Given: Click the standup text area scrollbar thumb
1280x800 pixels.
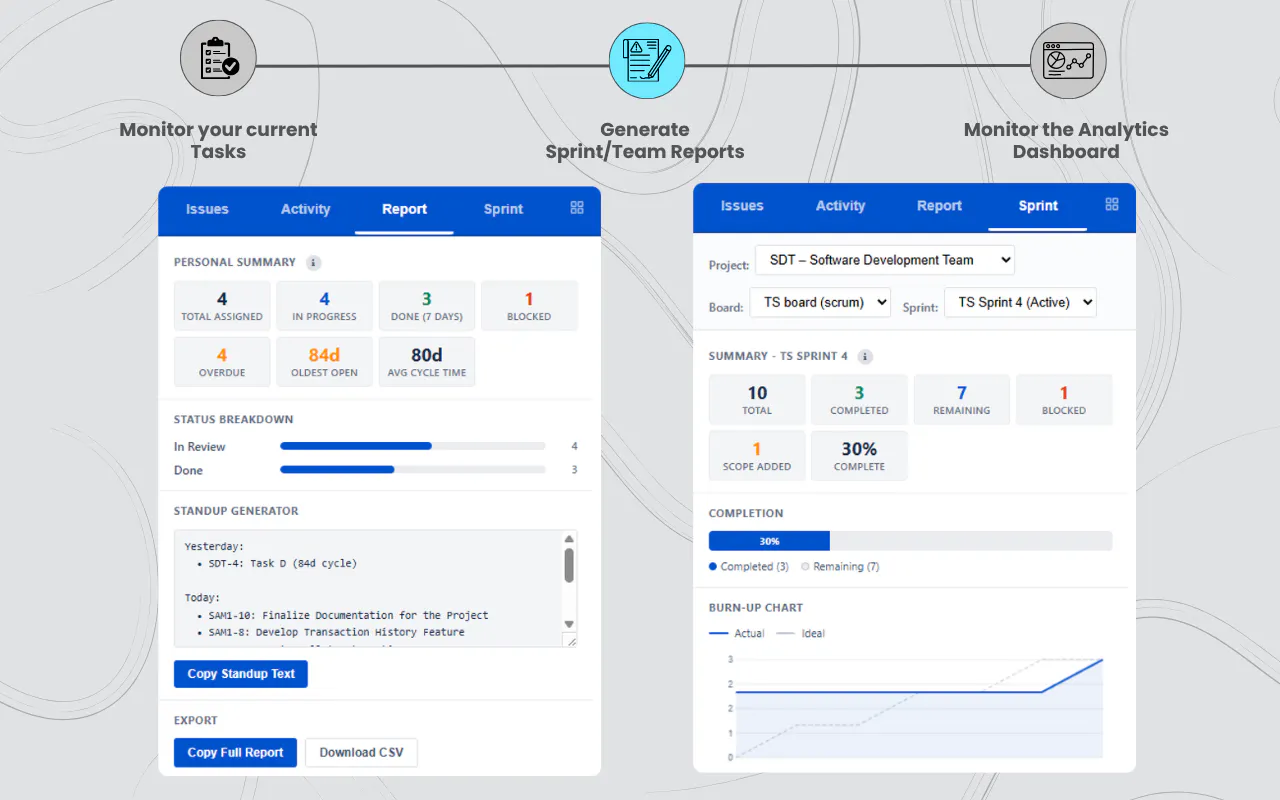Looking at the screenshot, I should pyautogui.click(x=569, y=565).
